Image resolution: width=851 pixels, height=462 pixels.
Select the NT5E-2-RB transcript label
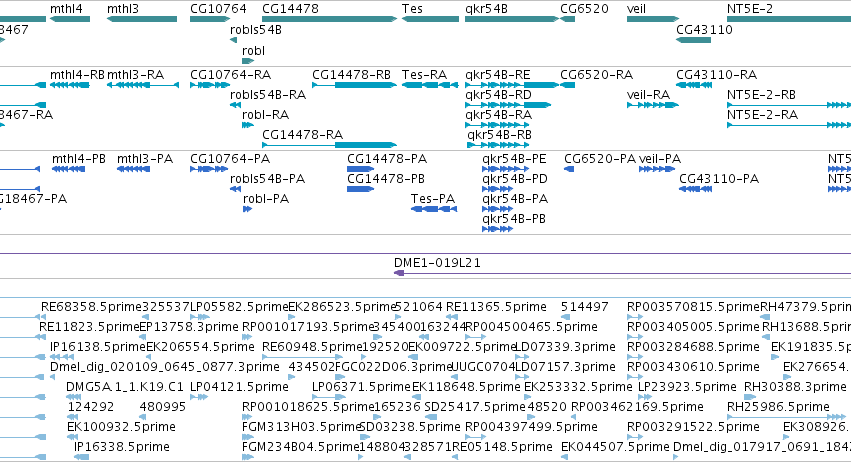click(x=761, y=95)
